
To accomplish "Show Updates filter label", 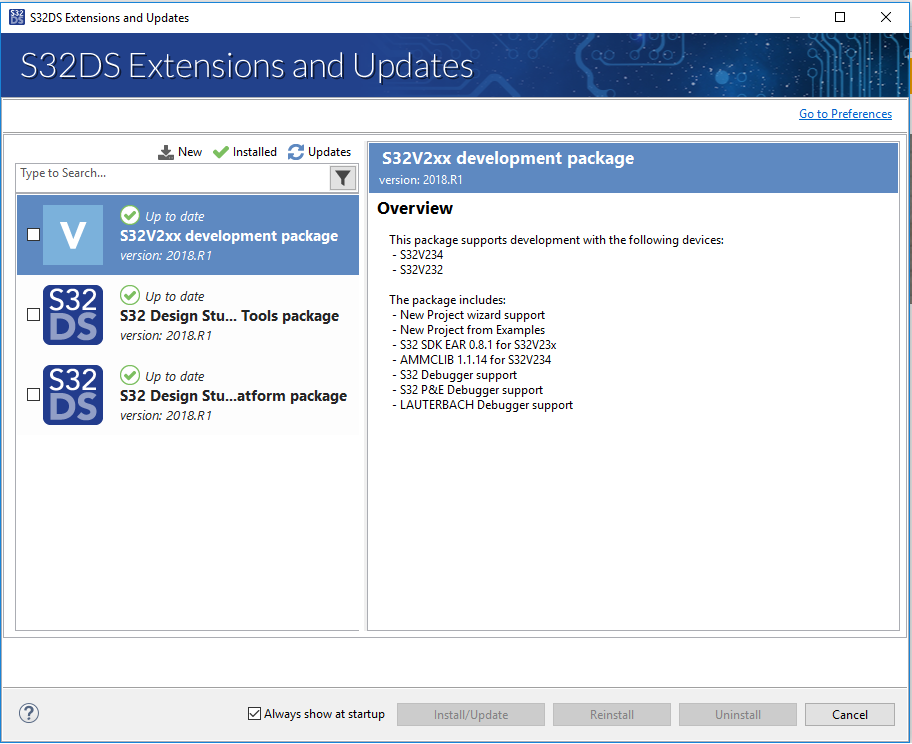I will click(x=329, y=152).
